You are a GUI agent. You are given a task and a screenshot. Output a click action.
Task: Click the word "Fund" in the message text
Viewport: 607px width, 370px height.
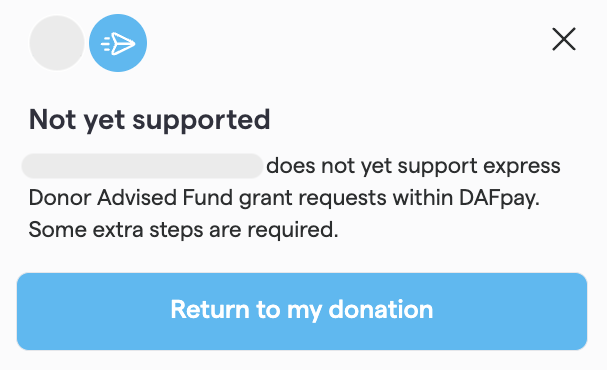(x=207, y=198)
